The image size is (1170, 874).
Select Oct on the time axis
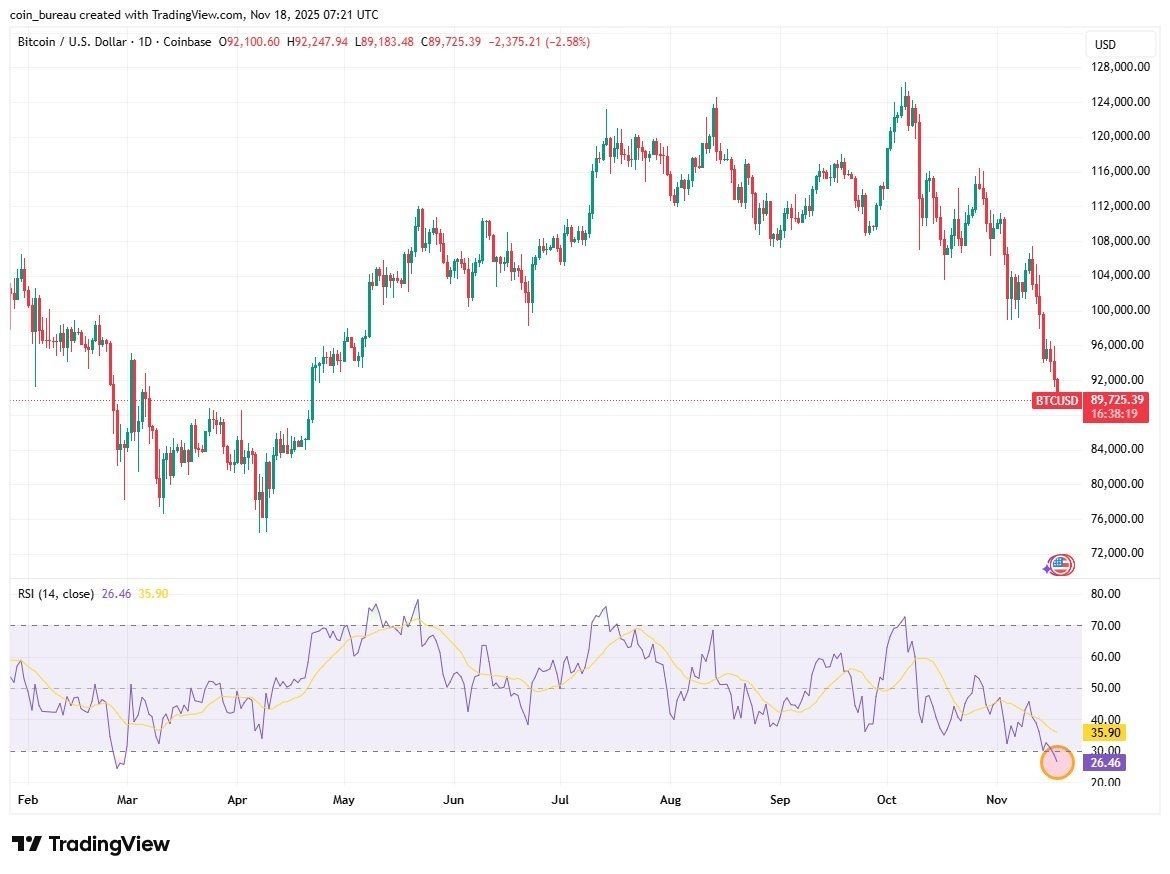click(x=886, y=800)
